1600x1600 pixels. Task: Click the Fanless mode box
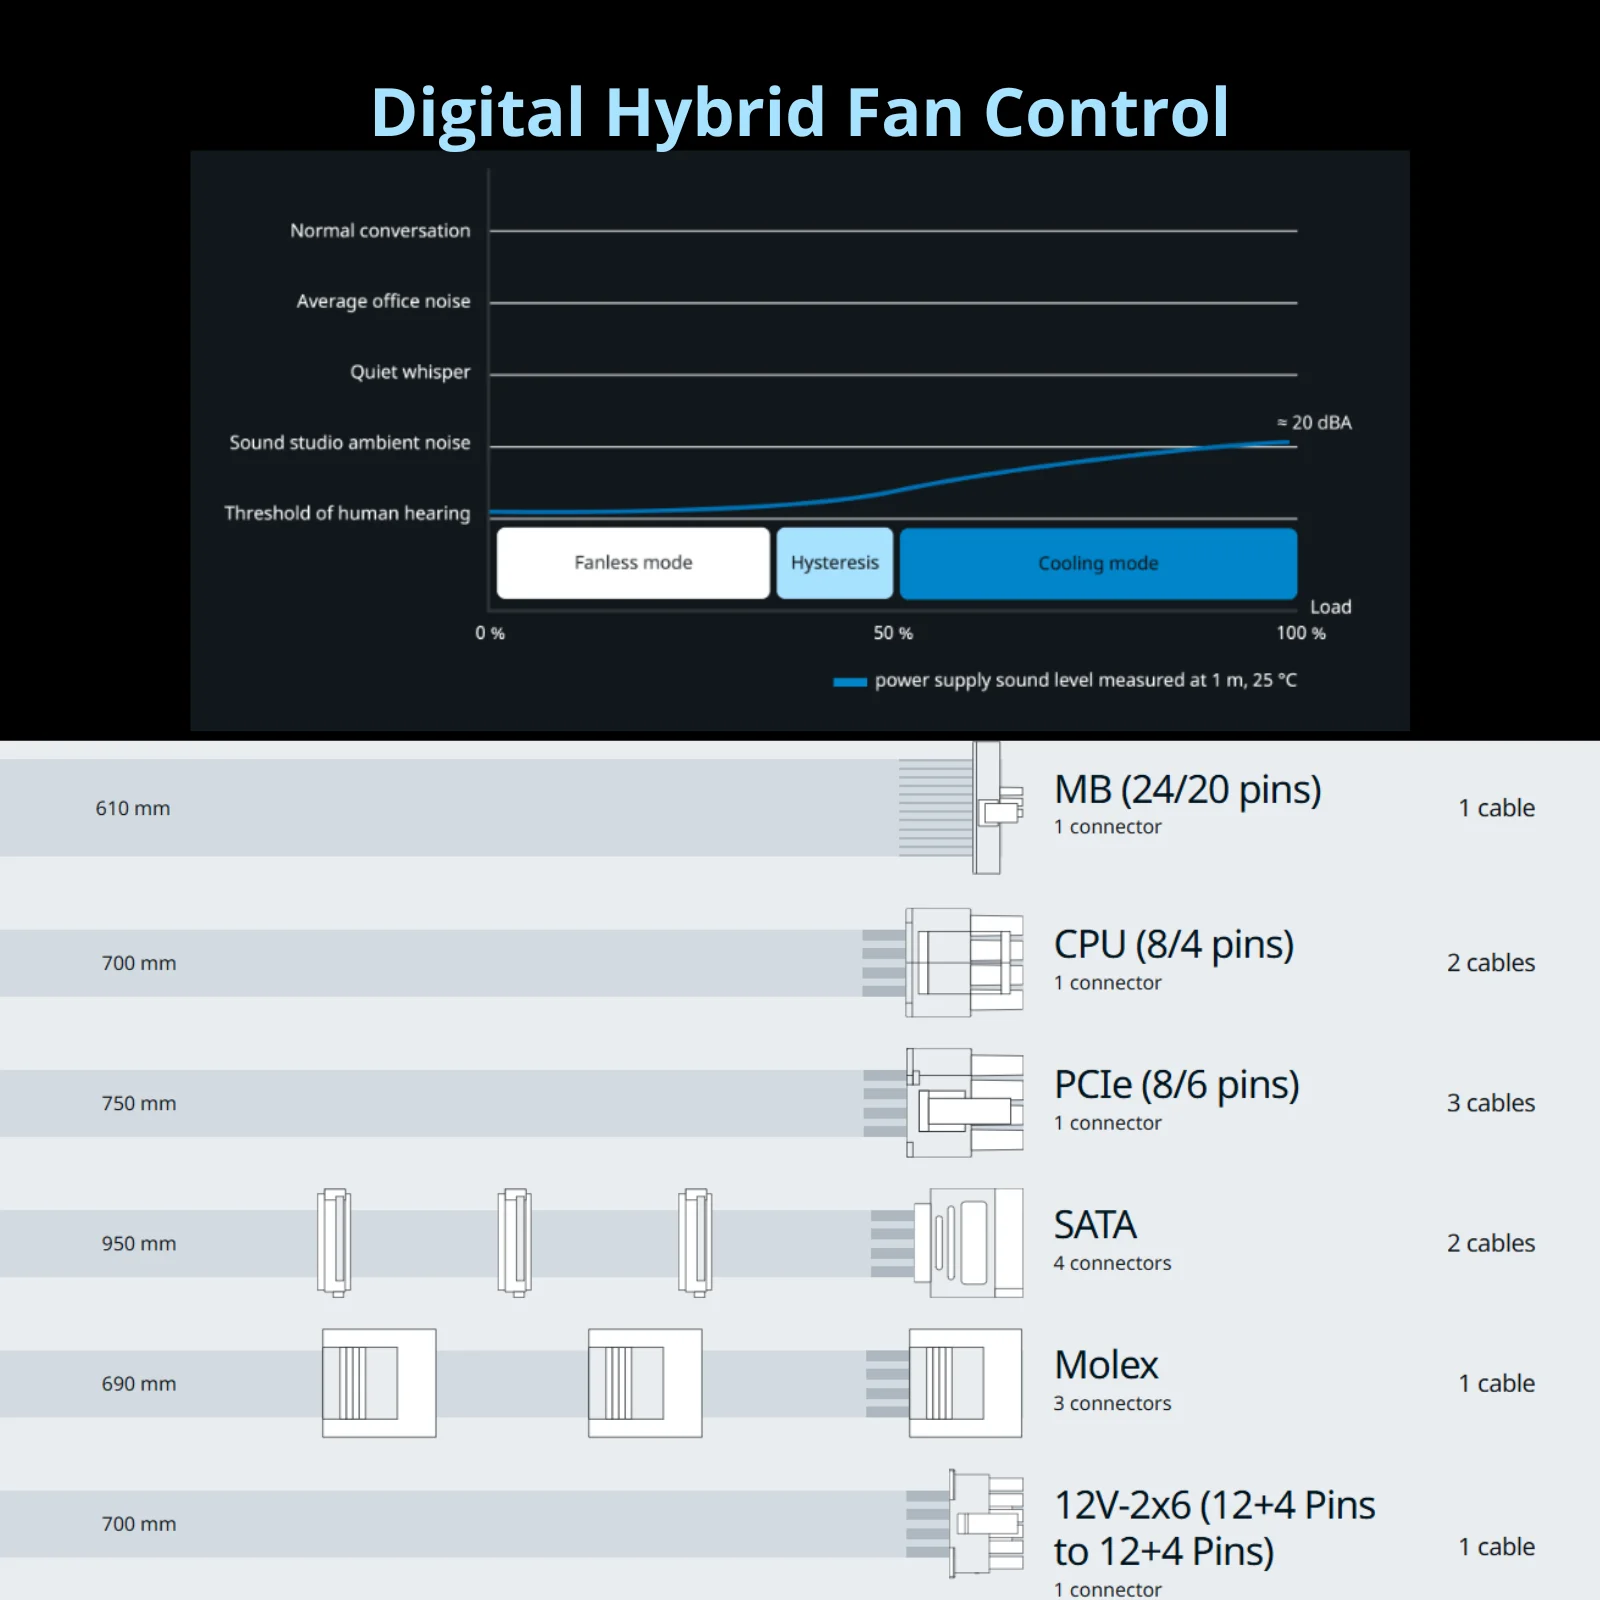coord(633,563)
